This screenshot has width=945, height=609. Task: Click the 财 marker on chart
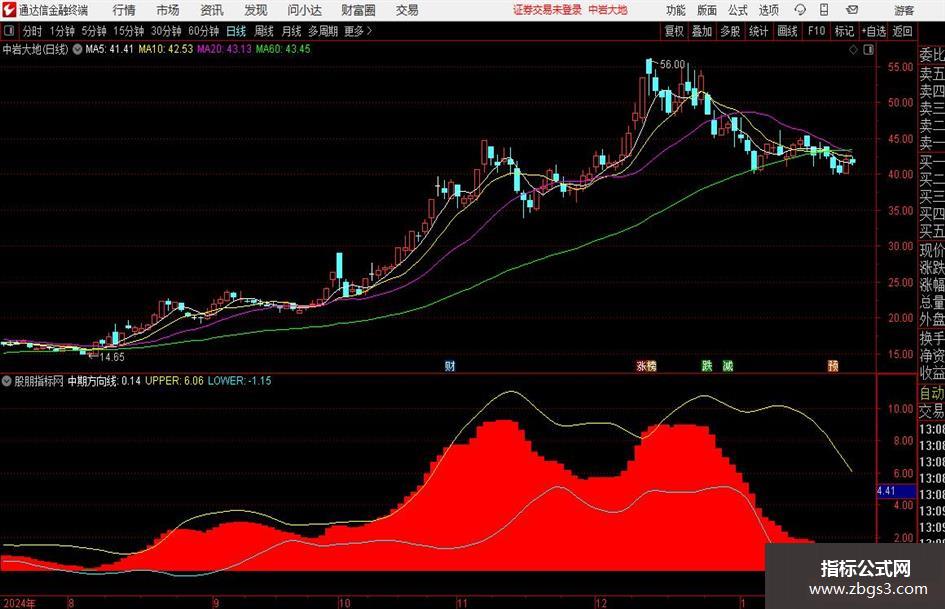tap(450, 366)
